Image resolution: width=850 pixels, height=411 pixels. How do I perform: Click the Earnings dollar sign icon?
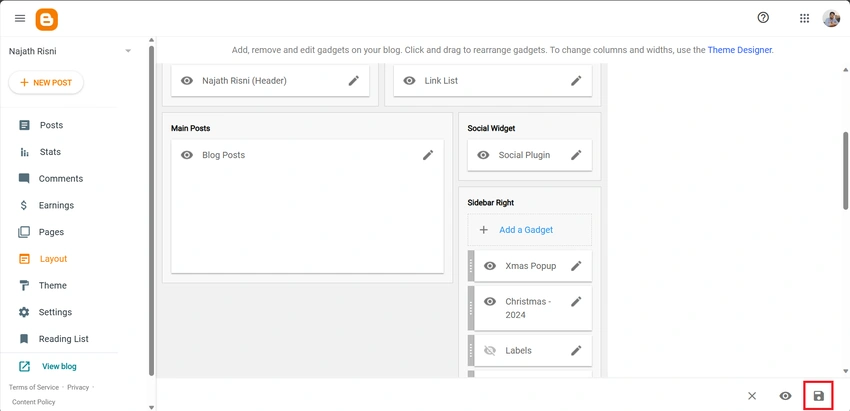pyautogui.click(x=24, y=205)
